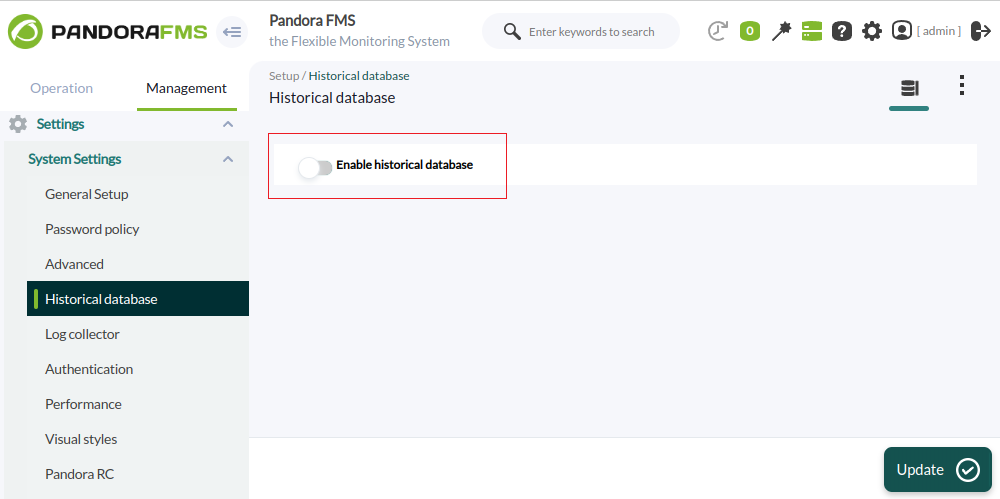This screenshot has height=499, width=1000.
Task: Collapse the System Settings chevron
Action: [228, 159]
